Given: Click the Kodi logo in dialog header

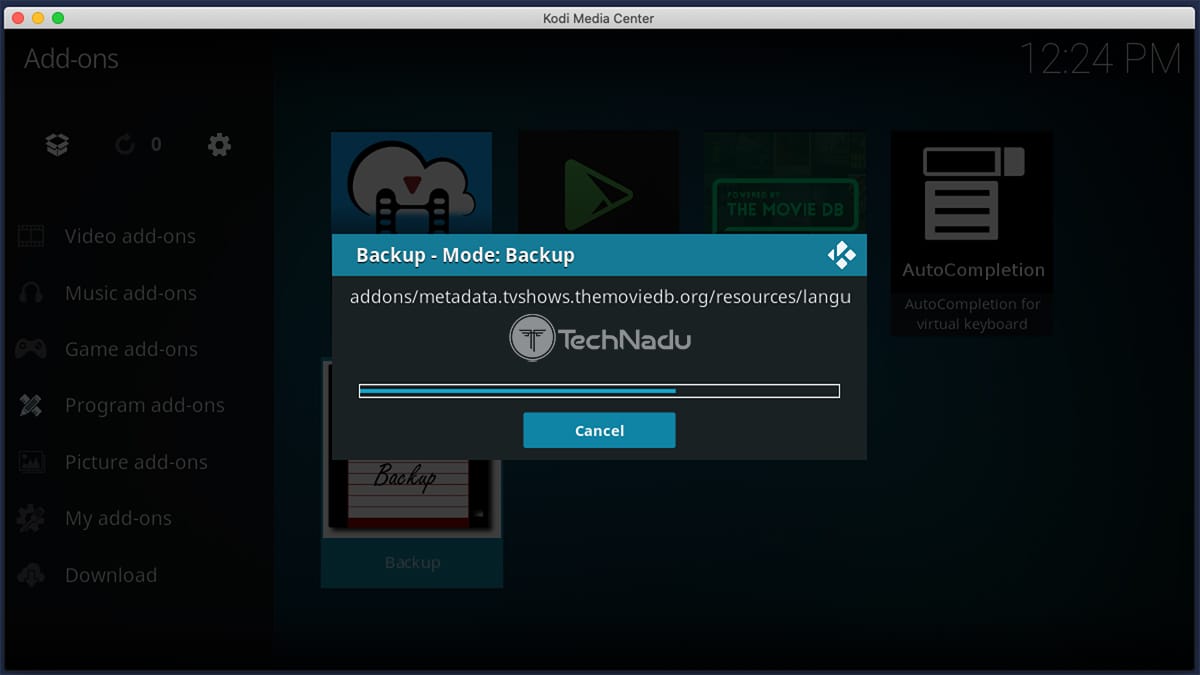Looking at the screenshot, I should [841, 255].
